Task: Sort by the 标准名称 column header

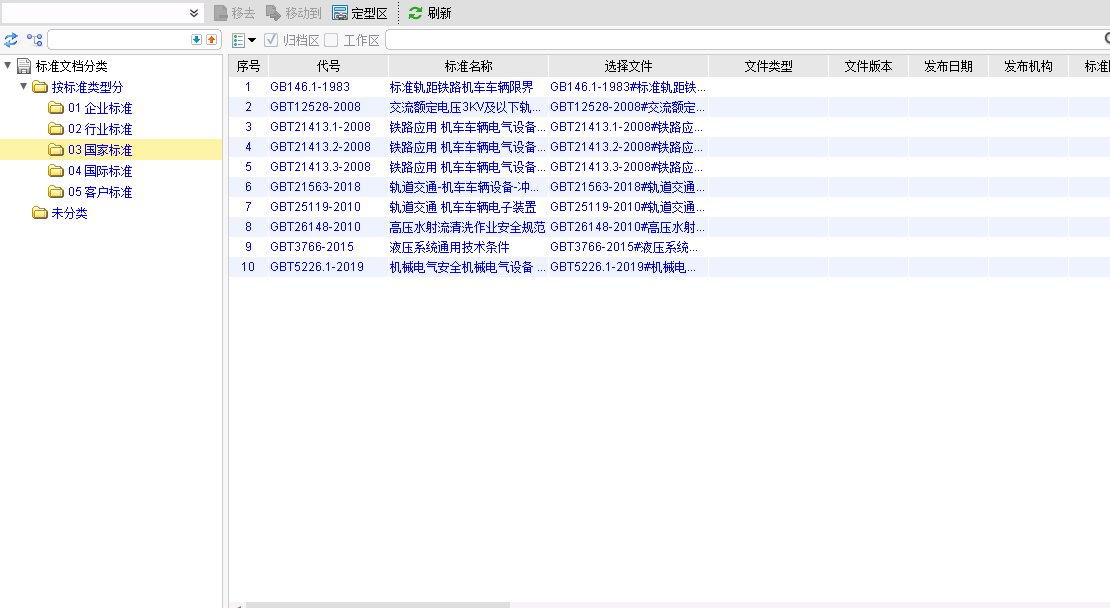Action: (468, 66)
